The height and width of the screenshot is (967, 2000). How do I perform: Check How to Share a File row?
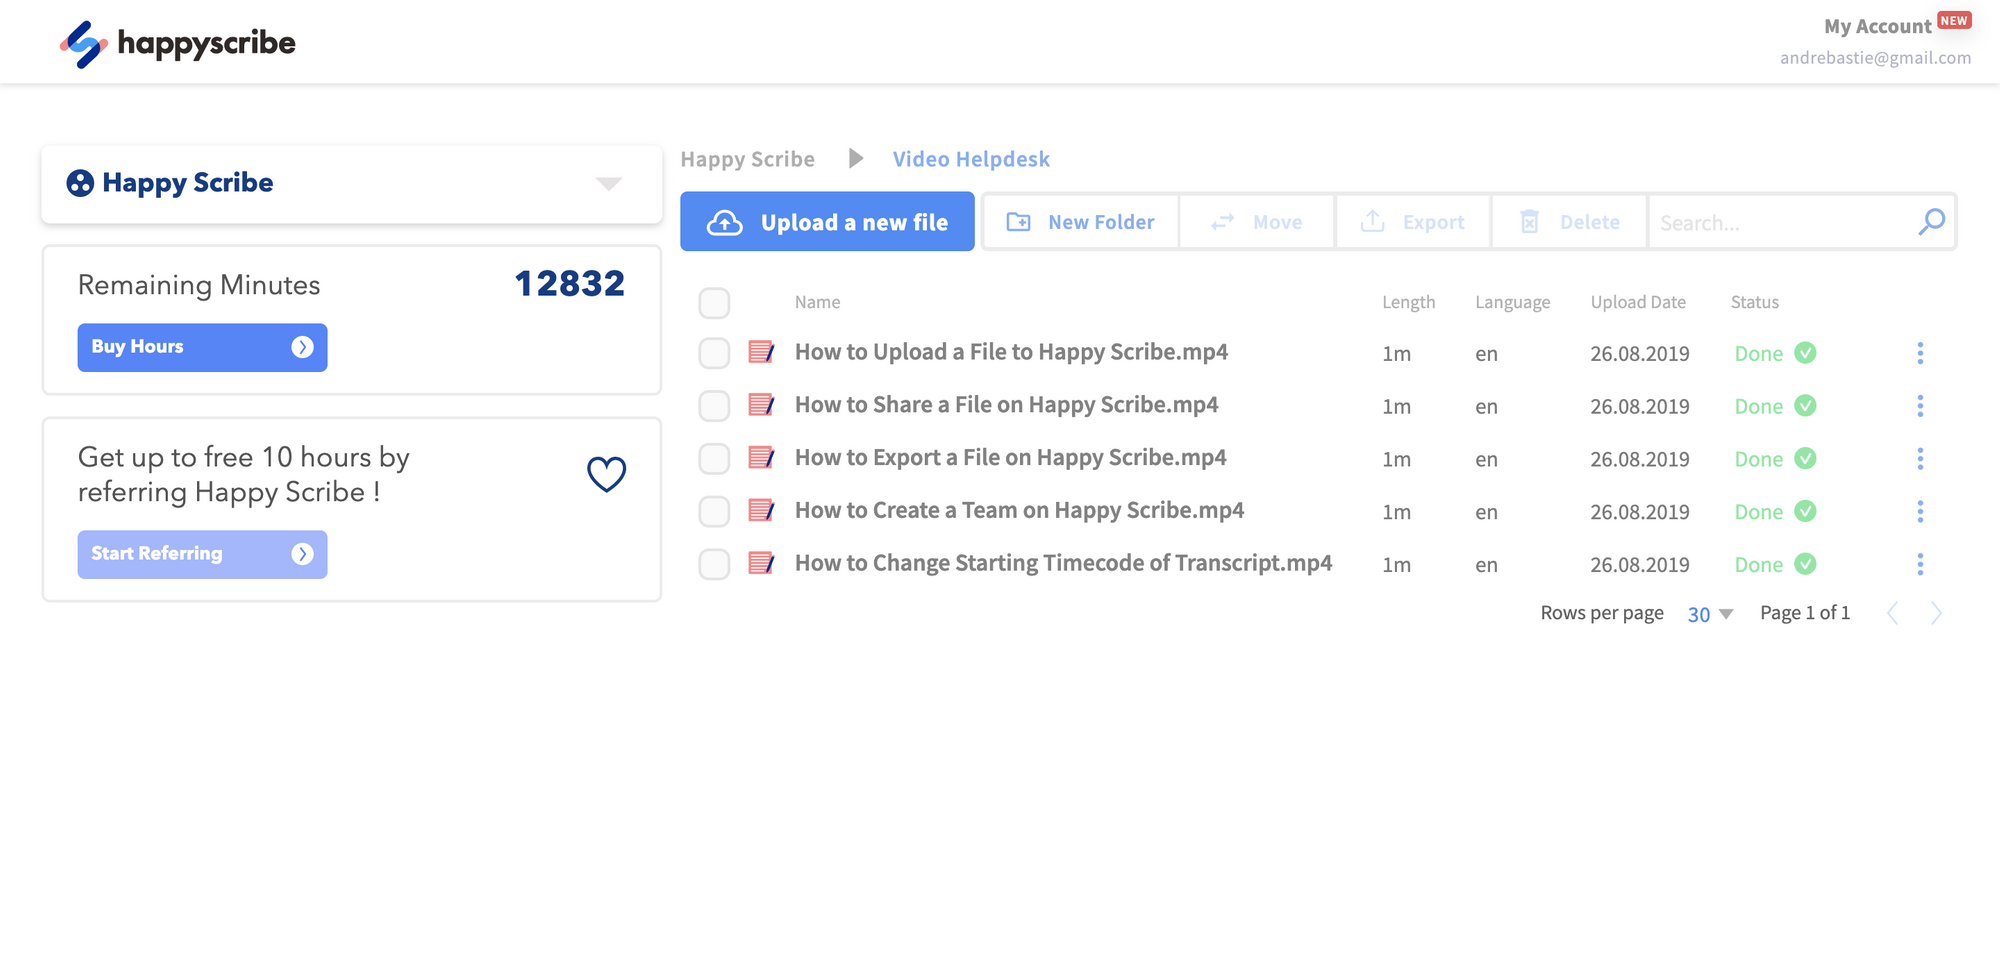coord(714,406)
